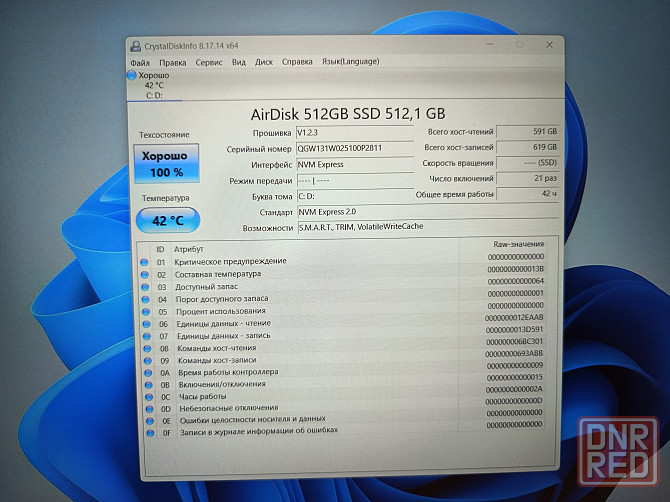Click the Всего хост-чтений value 591 GB
The image size is (670, 502).
[528, 132]
